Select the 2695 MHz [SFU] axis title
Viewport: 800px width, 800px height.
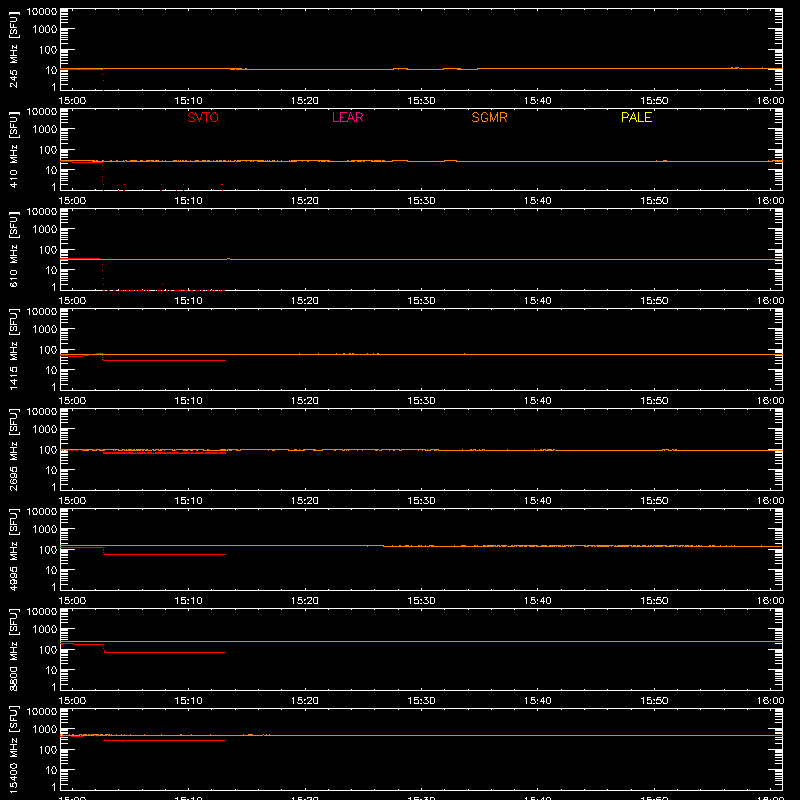13,450
